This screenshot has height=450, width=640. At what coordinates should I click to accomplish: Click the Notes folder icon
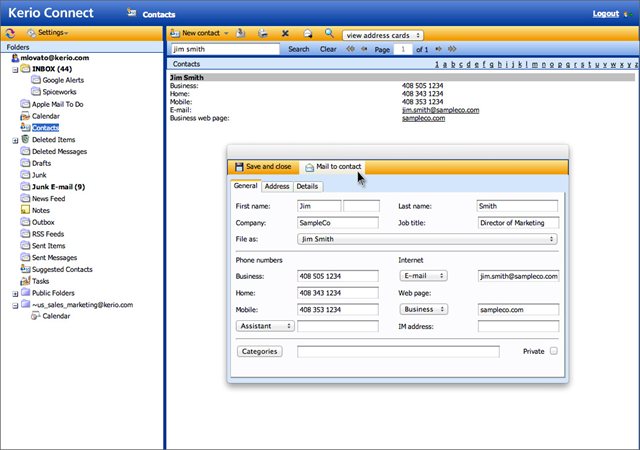coord(25,210)
